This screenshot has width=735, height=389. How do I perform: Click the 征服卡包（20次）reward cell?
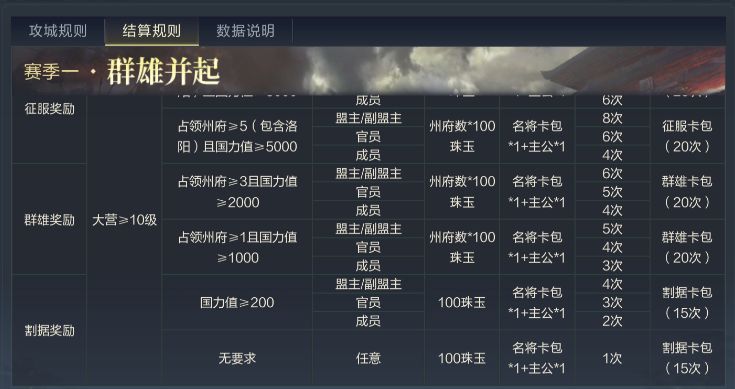tap(687, 136)
